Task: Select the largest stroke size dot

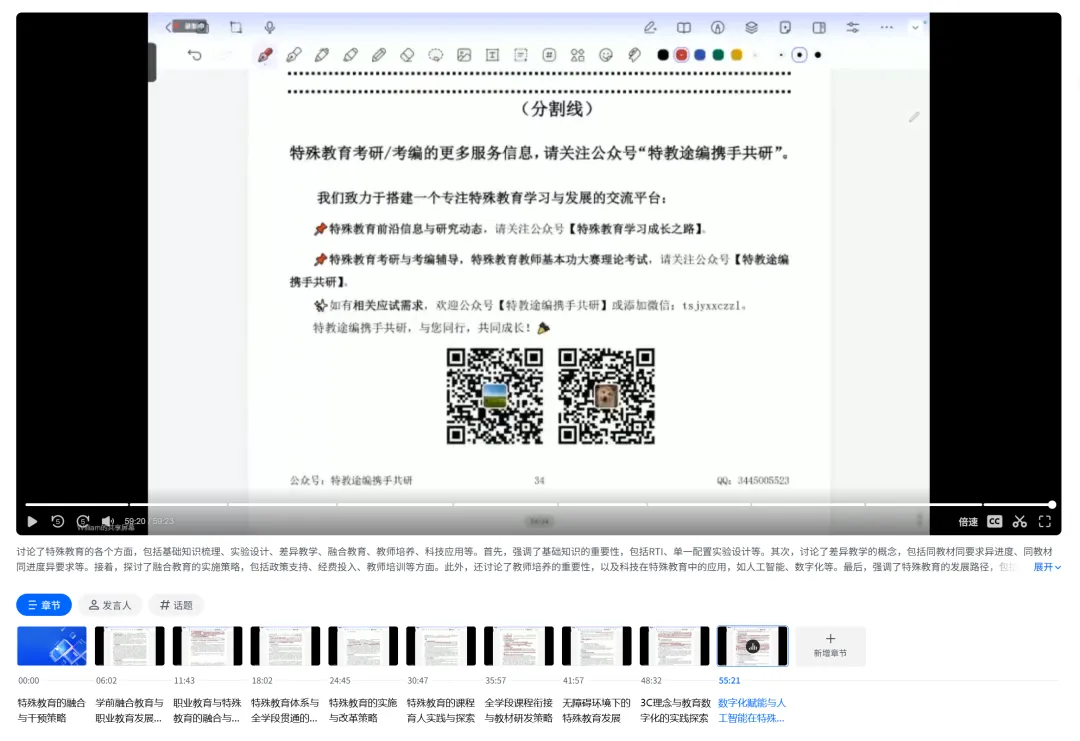Action: (x=818, y=55)
